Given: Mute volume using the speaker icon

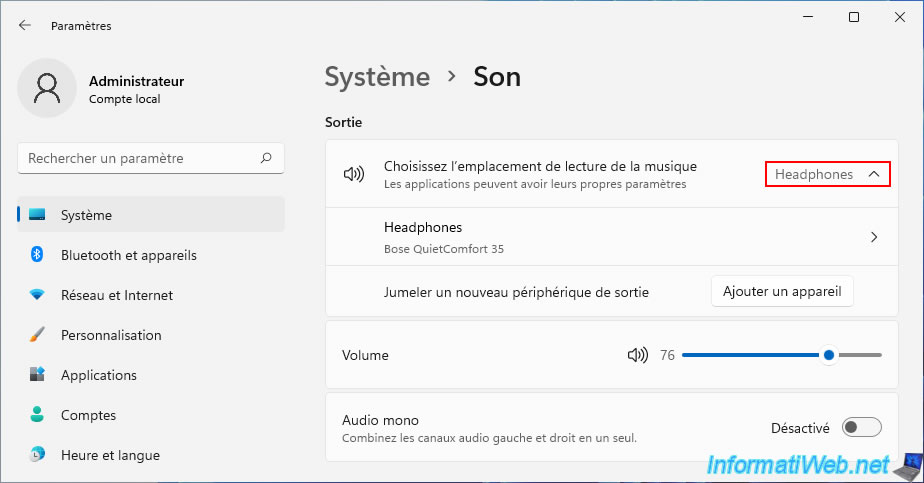Looking at the screenshot, I should pos(637,355).
